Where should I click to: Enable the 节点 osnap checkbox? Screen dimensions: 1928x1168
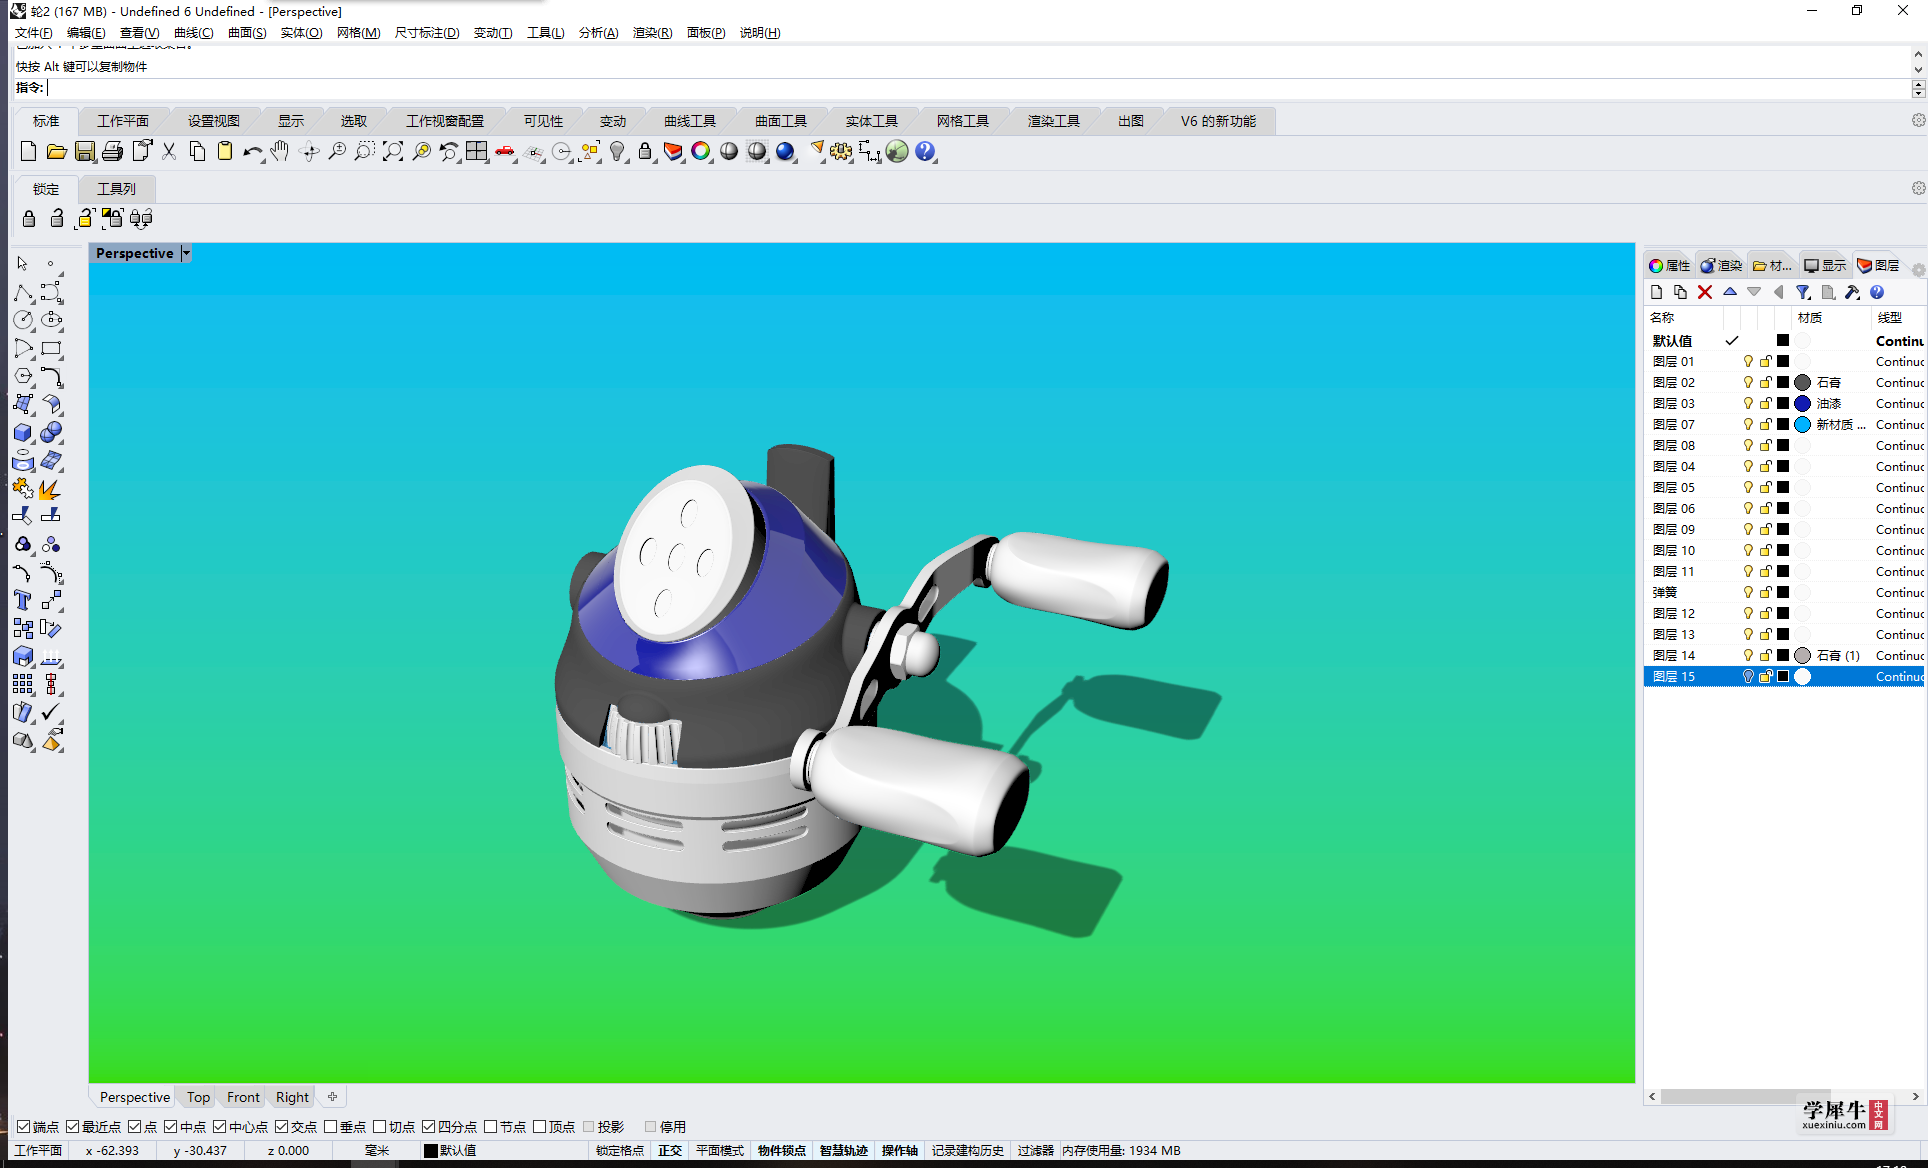(490, 1127)
